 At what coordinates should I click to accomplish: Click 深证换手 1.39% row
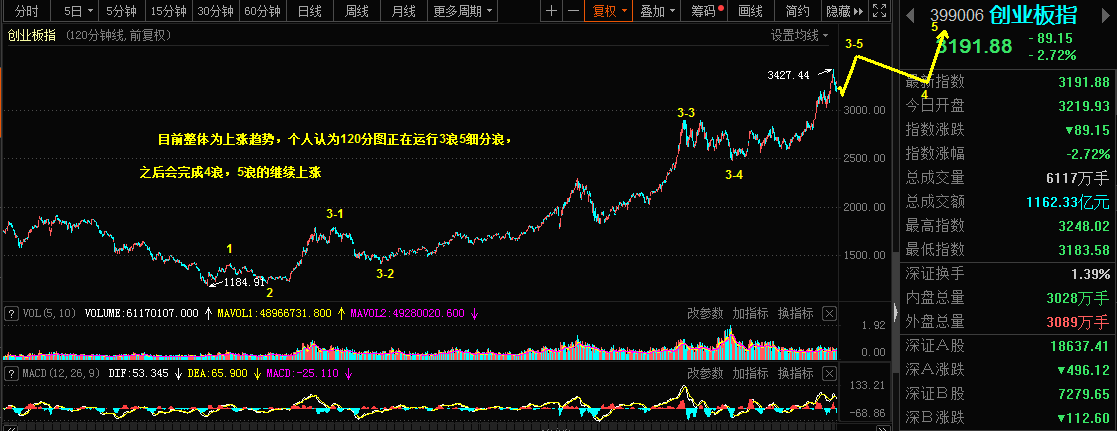click(1007, 274)
